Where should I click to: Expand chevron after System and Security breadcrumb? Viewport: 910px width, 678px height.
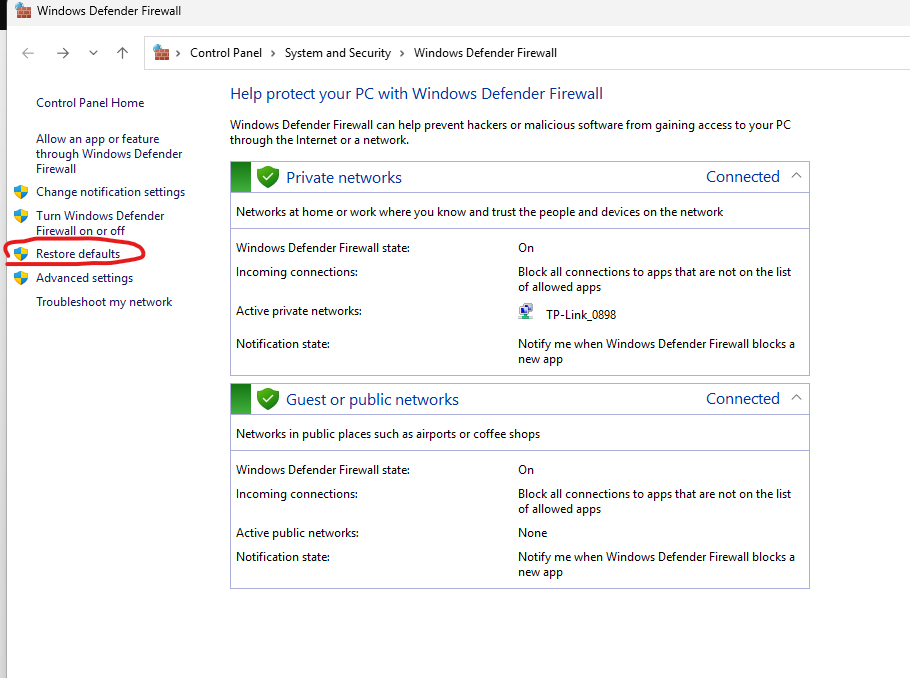coord(402,53)
